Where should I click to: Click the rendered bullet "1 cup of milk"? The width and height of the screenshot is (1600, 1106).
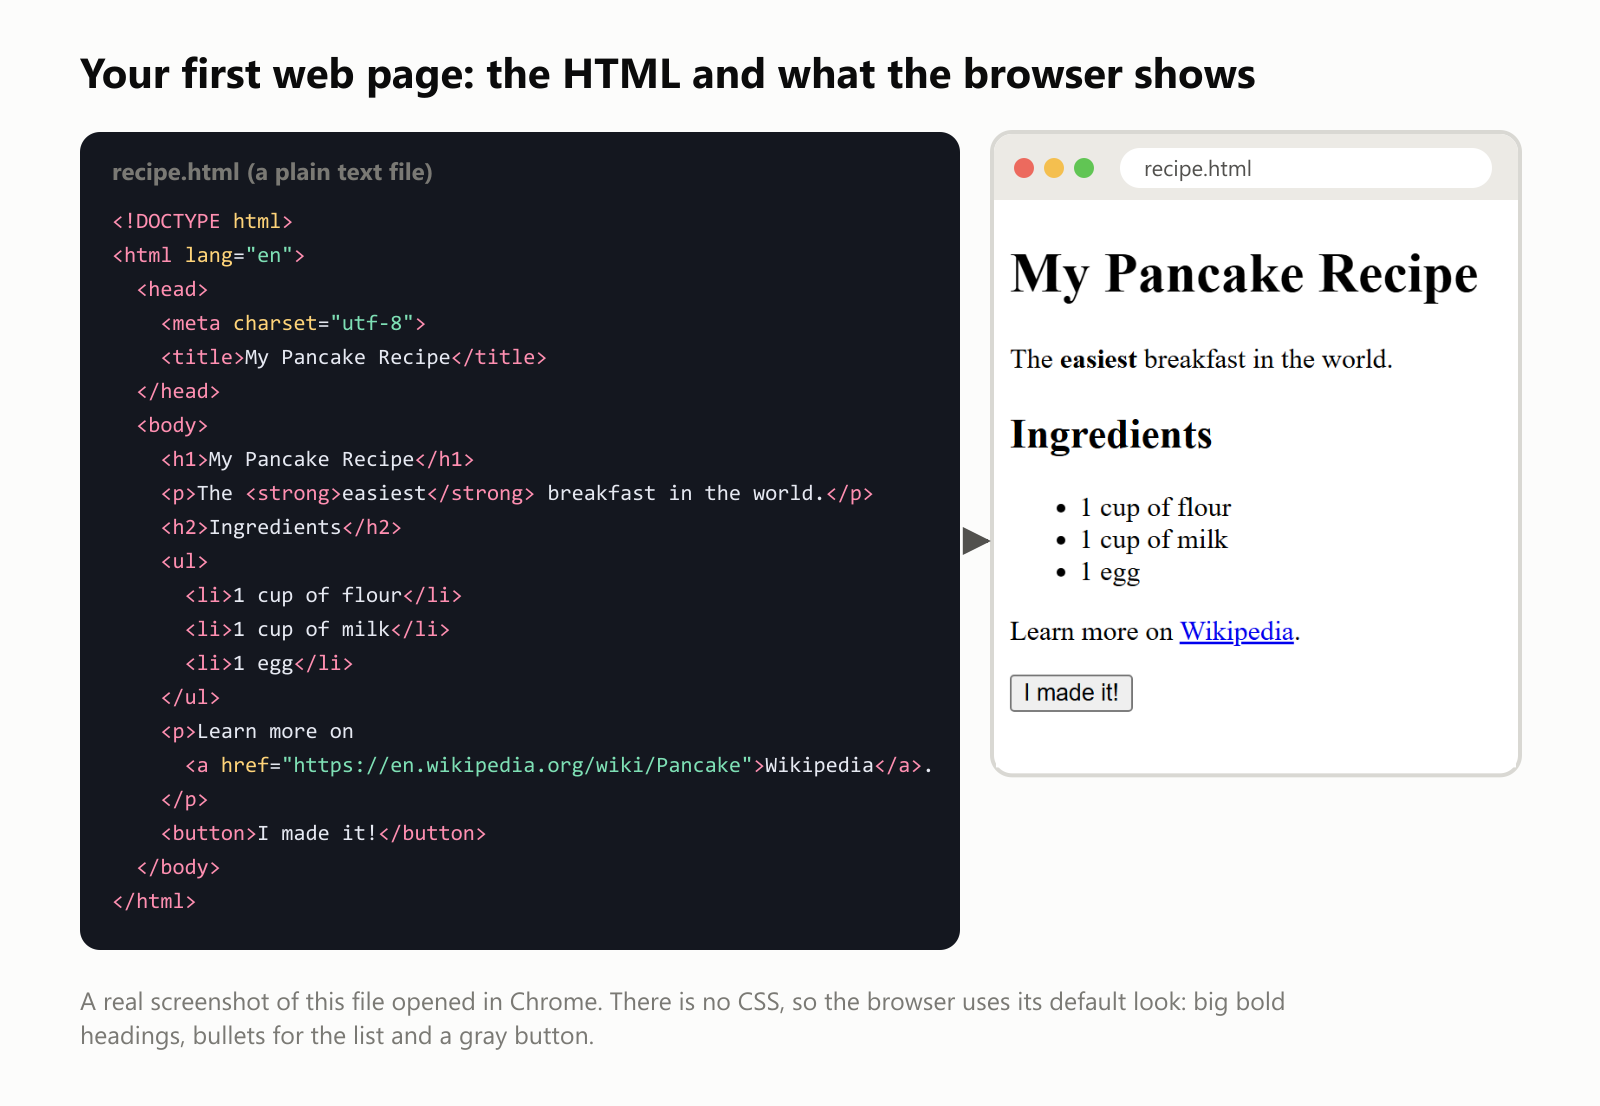click(x=1153, y=540)
